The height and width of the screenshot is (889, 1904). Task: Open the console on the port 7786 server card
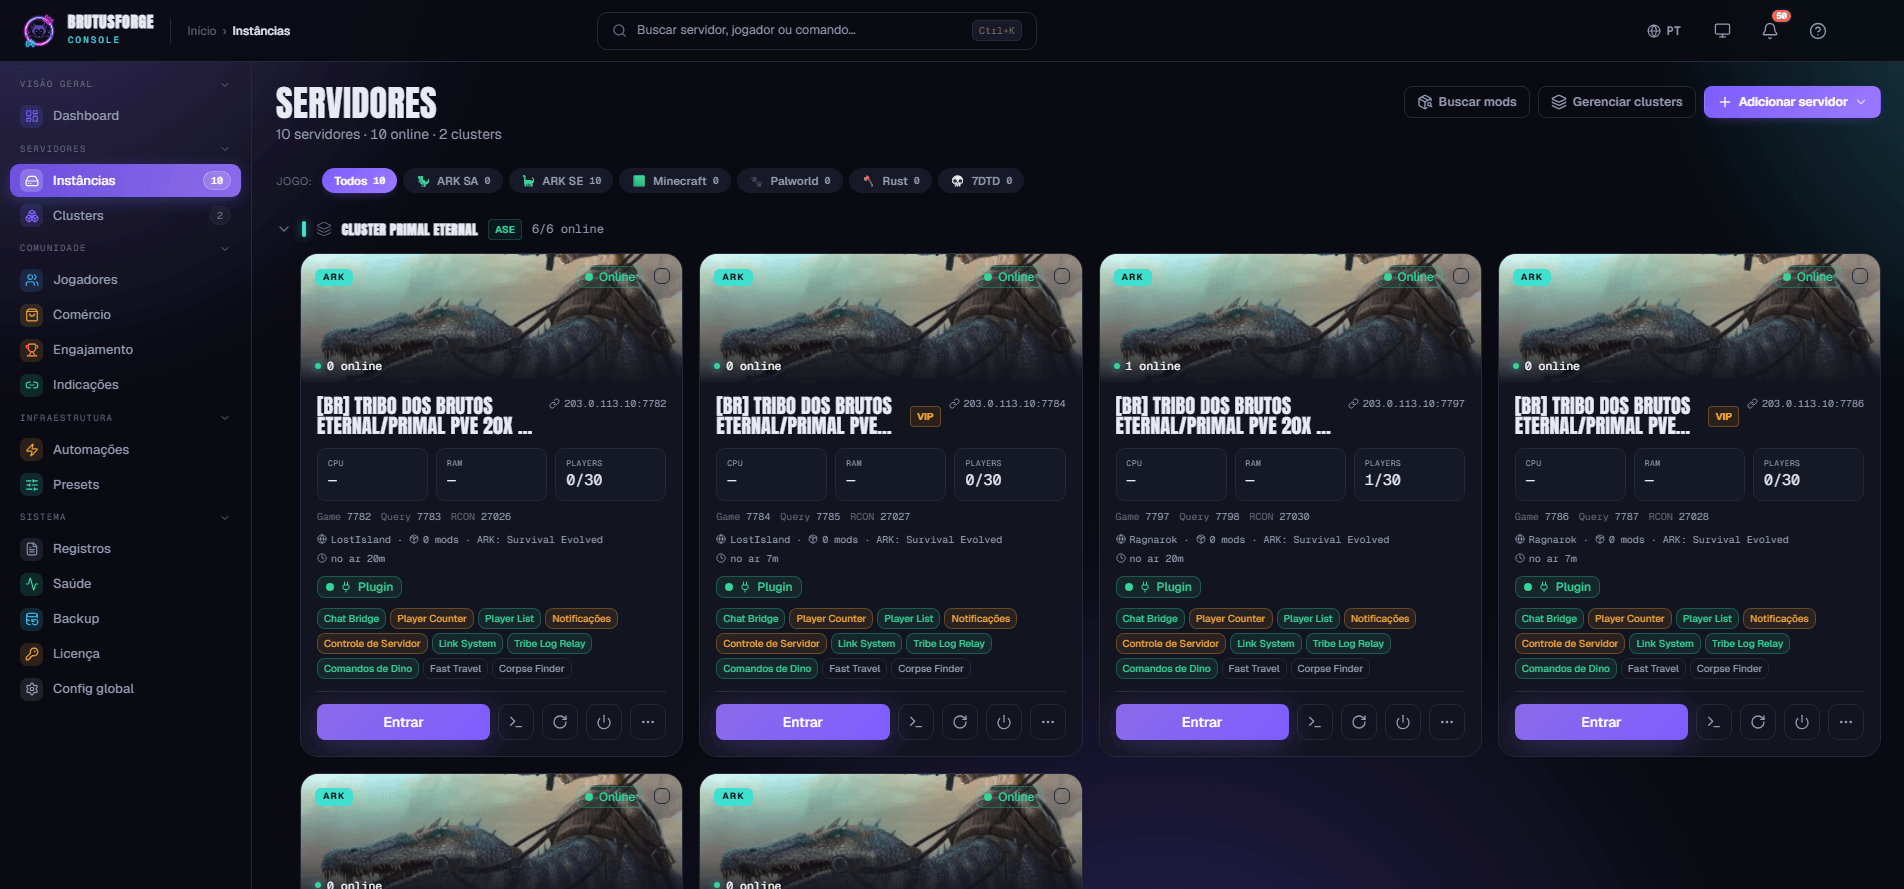[1714, 722]
